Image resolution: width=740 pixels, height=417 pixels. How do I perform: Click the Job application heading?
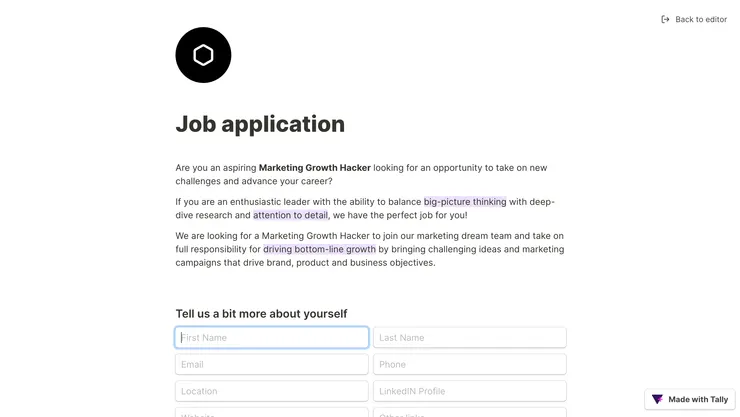[260, 124]
